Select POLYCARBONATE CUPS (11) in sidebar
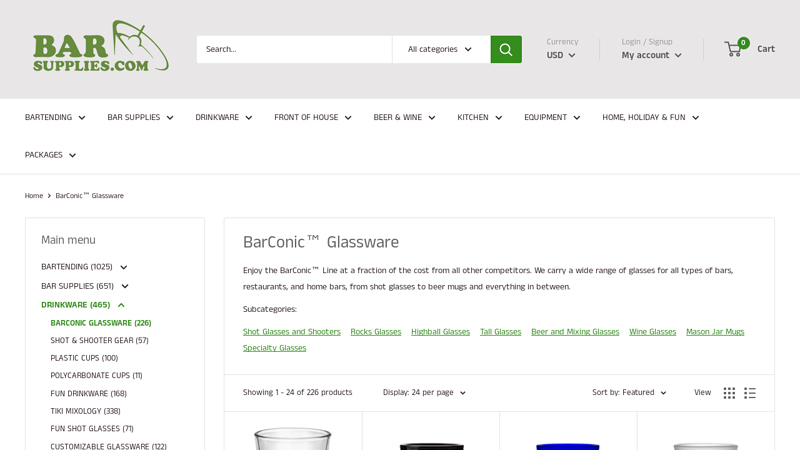This screenshot has width=800, height=450. (96, 376)
